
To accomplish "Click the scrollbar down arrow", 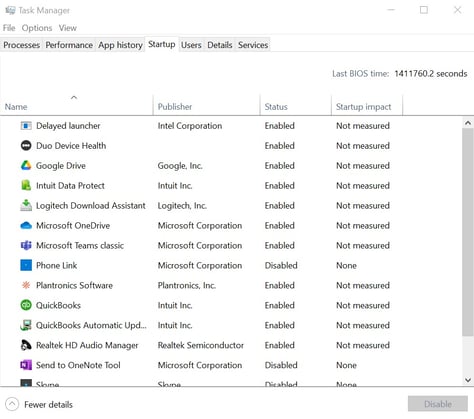I will [468, 380].
